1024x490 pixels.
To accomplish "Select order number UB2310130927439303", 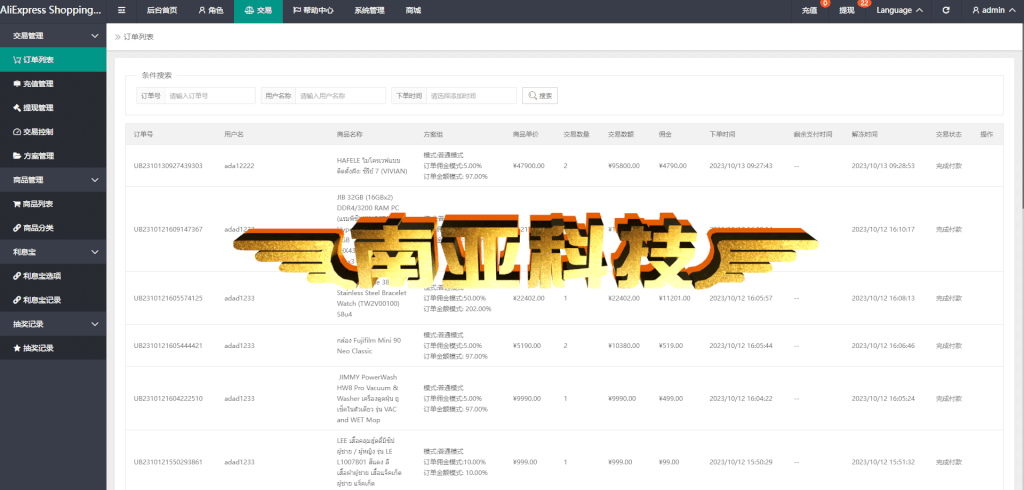I will click(x=168, y=166).
